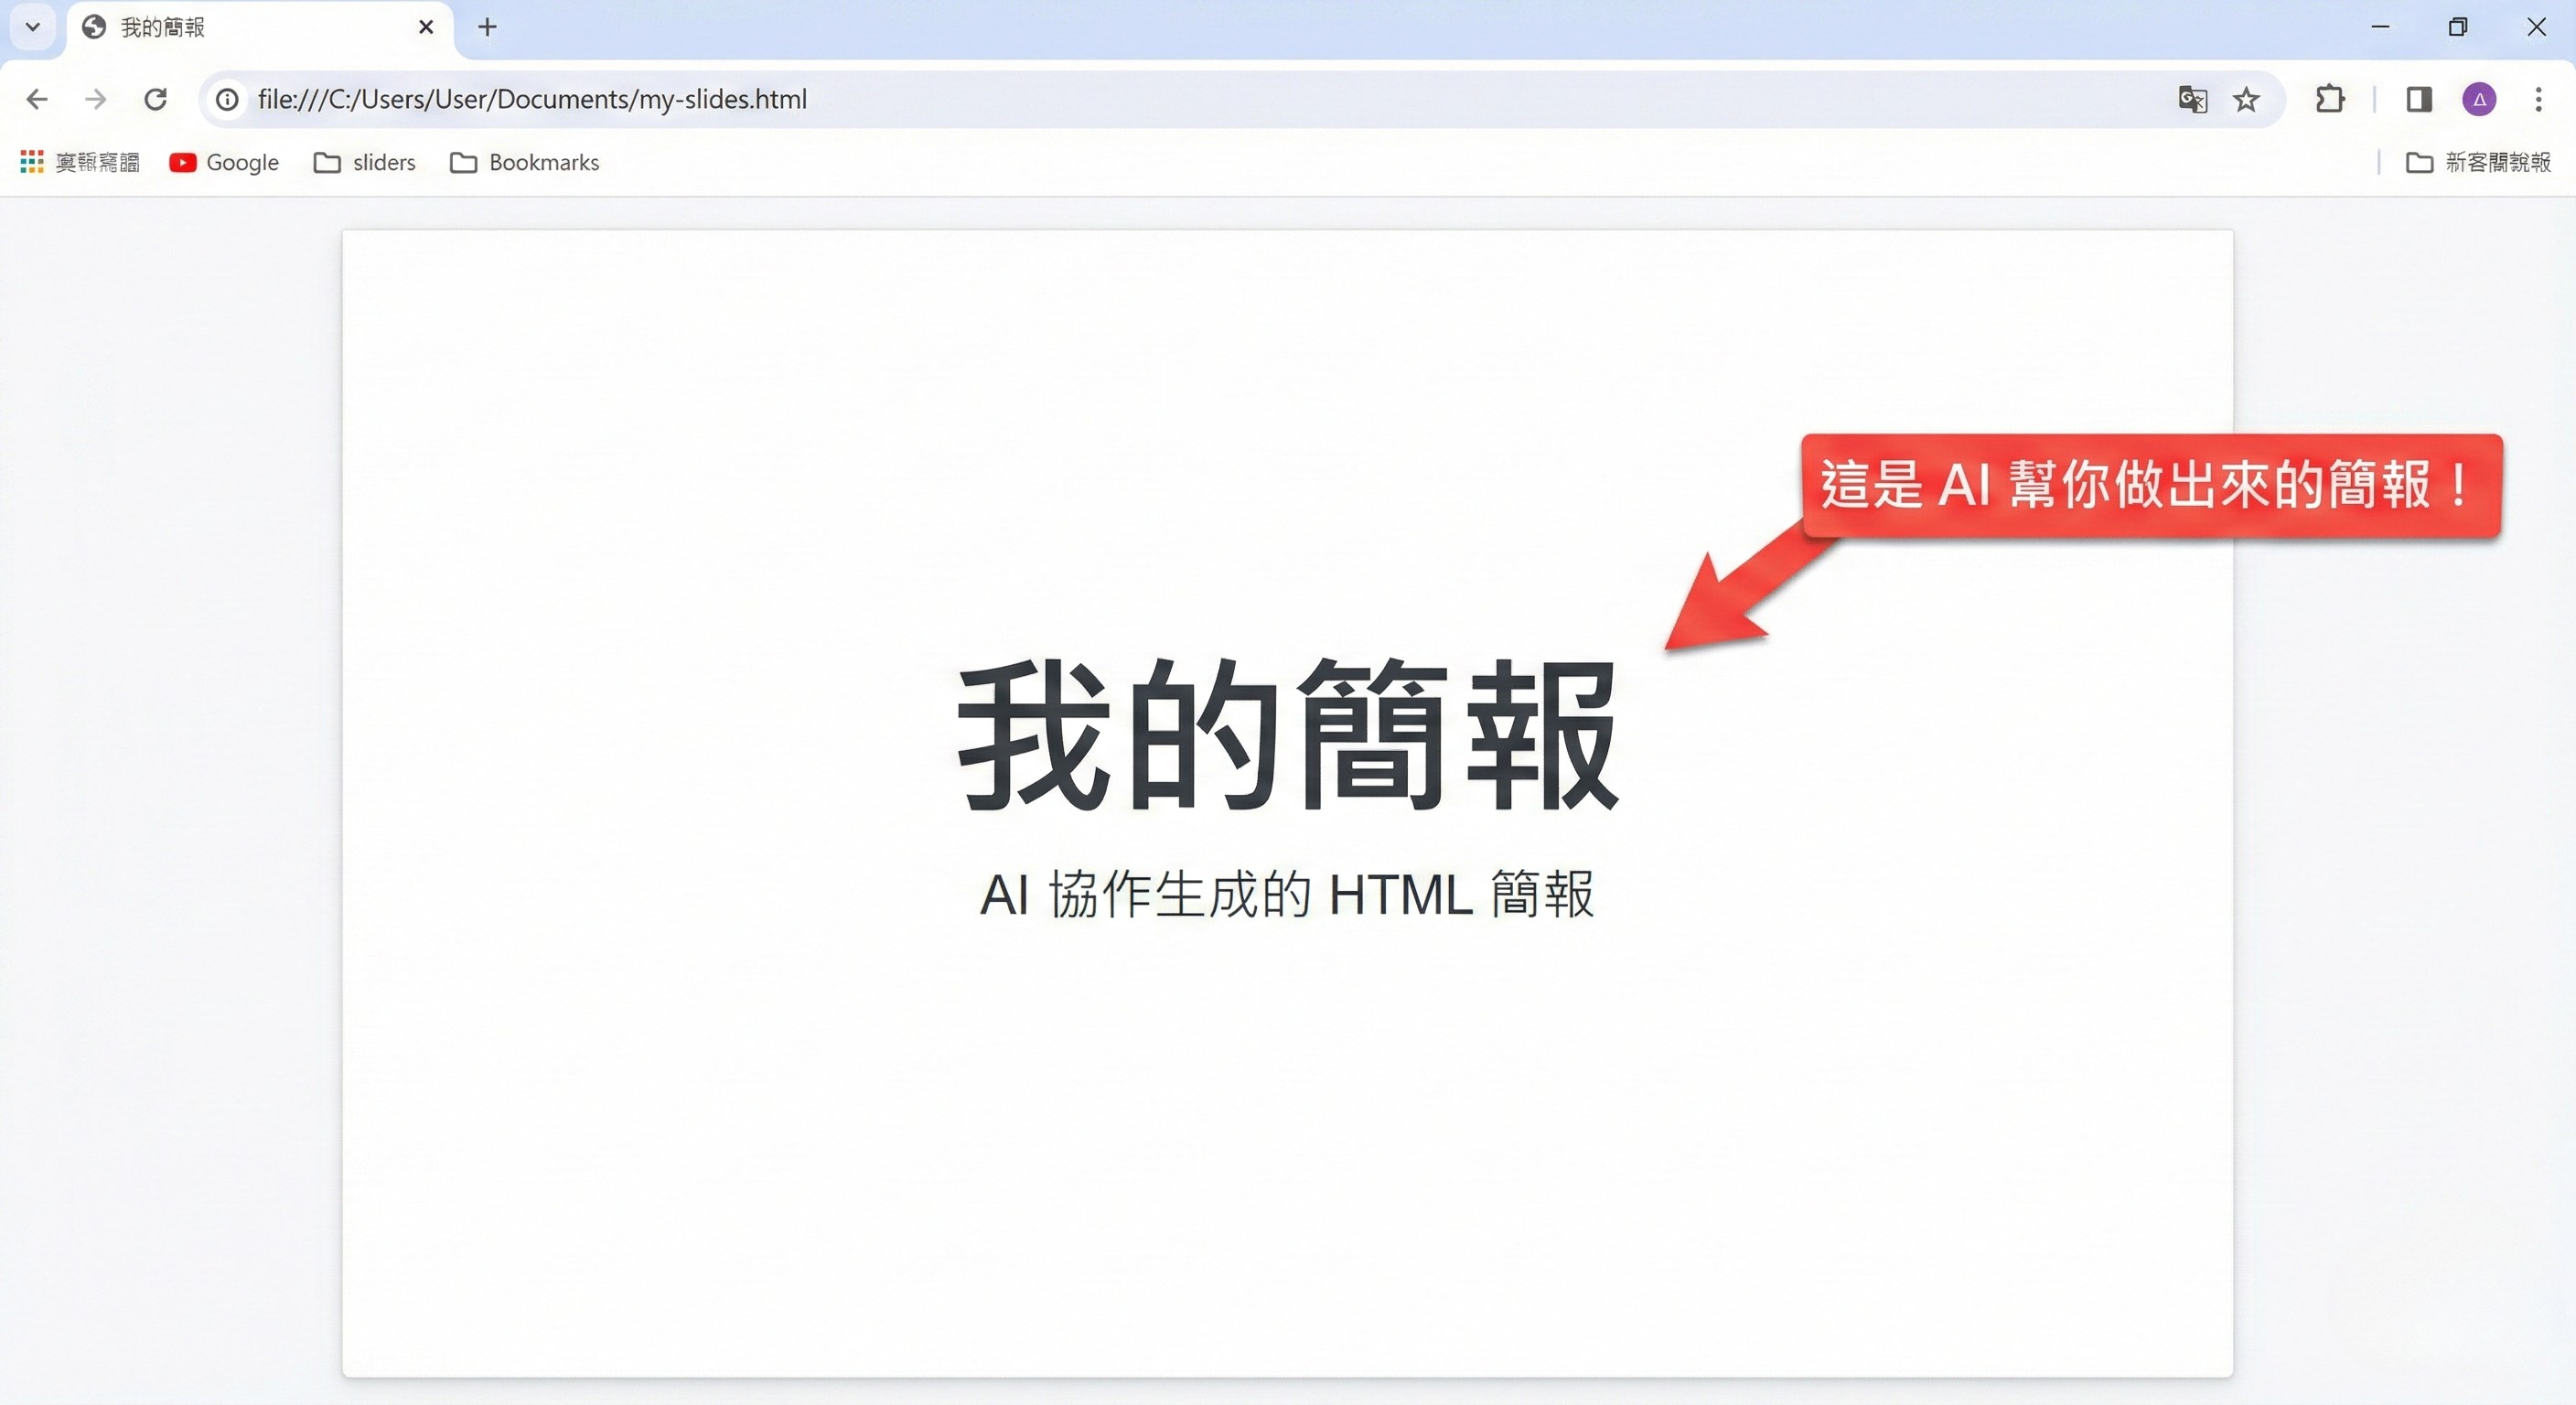Navigate forward in browser history

pyautogui.click(x=95, y=99)
